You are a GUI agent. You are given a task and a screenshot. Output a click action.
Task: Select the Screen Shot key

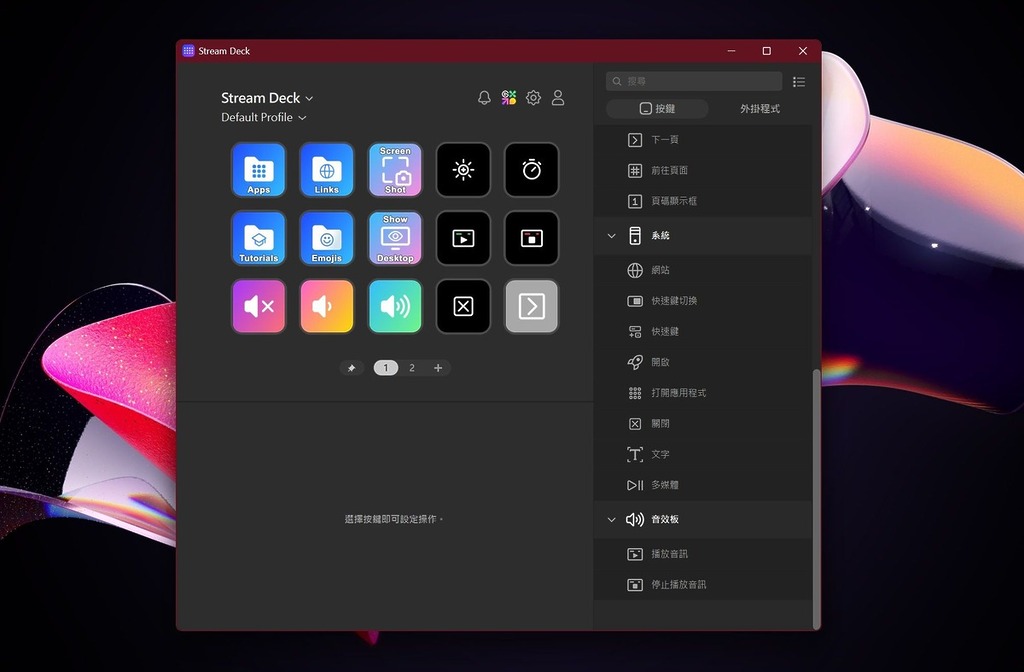click(x=395, y=169)
